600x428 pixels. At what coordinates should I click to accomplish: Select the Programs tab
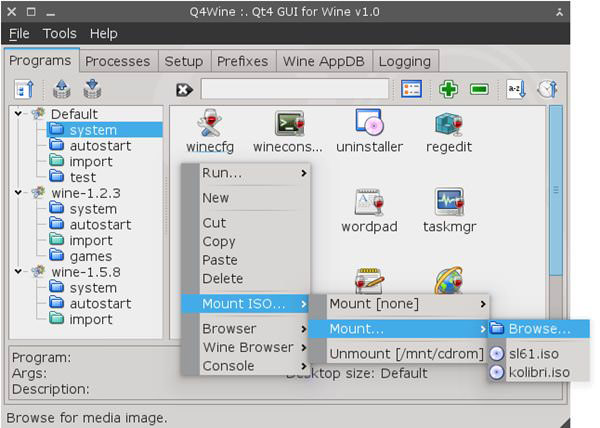coord(40,60)
